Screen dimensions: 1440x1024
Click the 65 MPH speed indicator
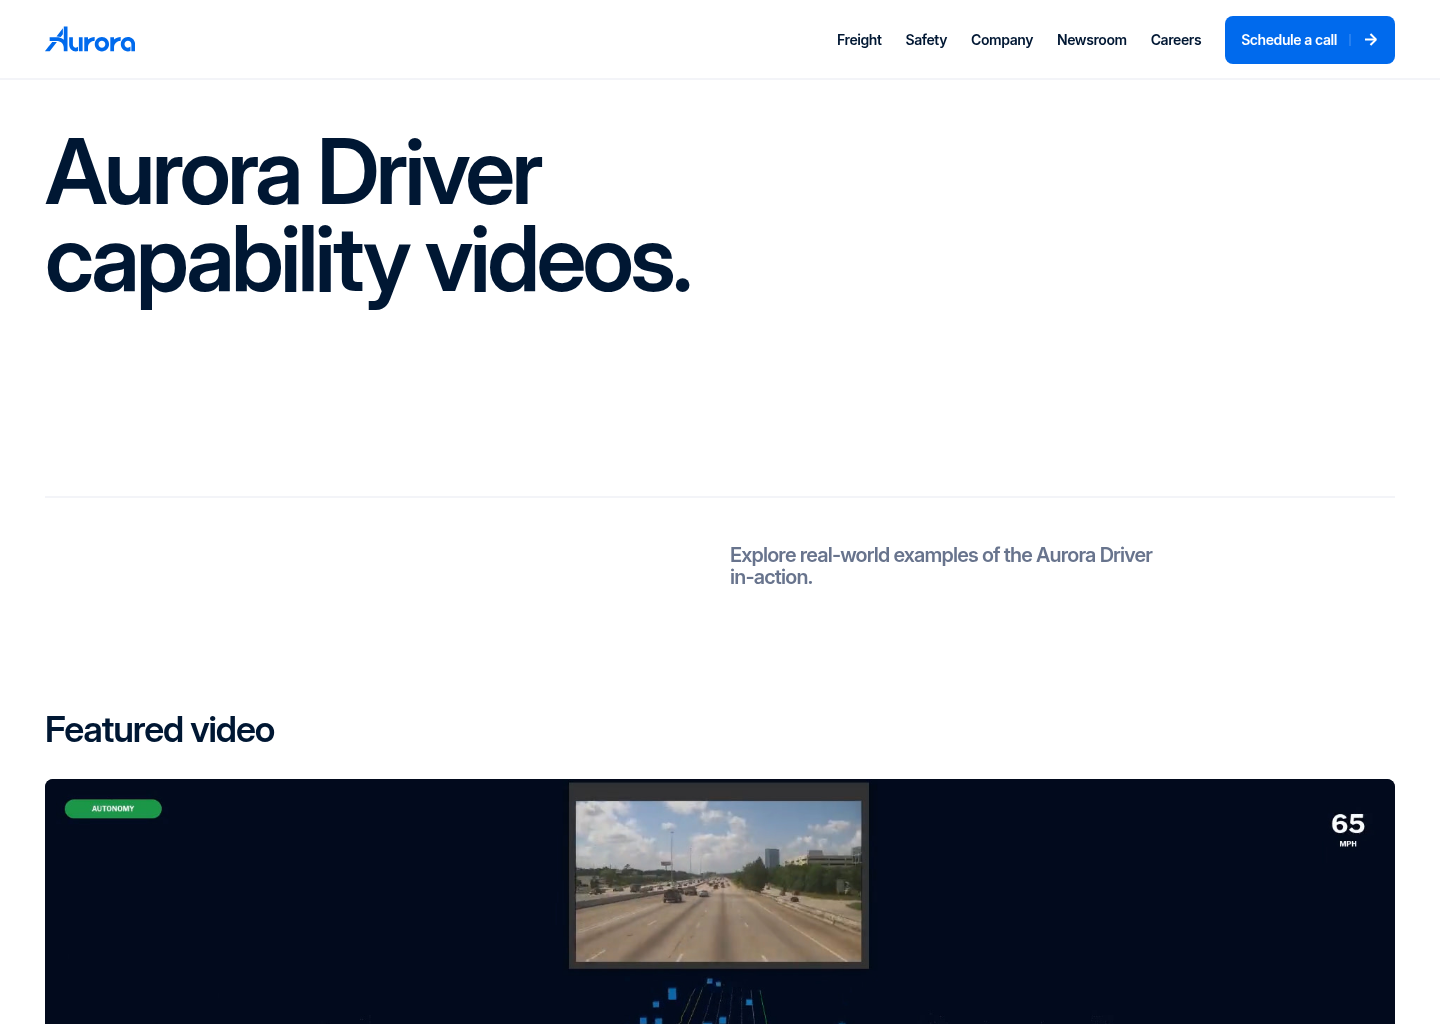coord(1348,829)
